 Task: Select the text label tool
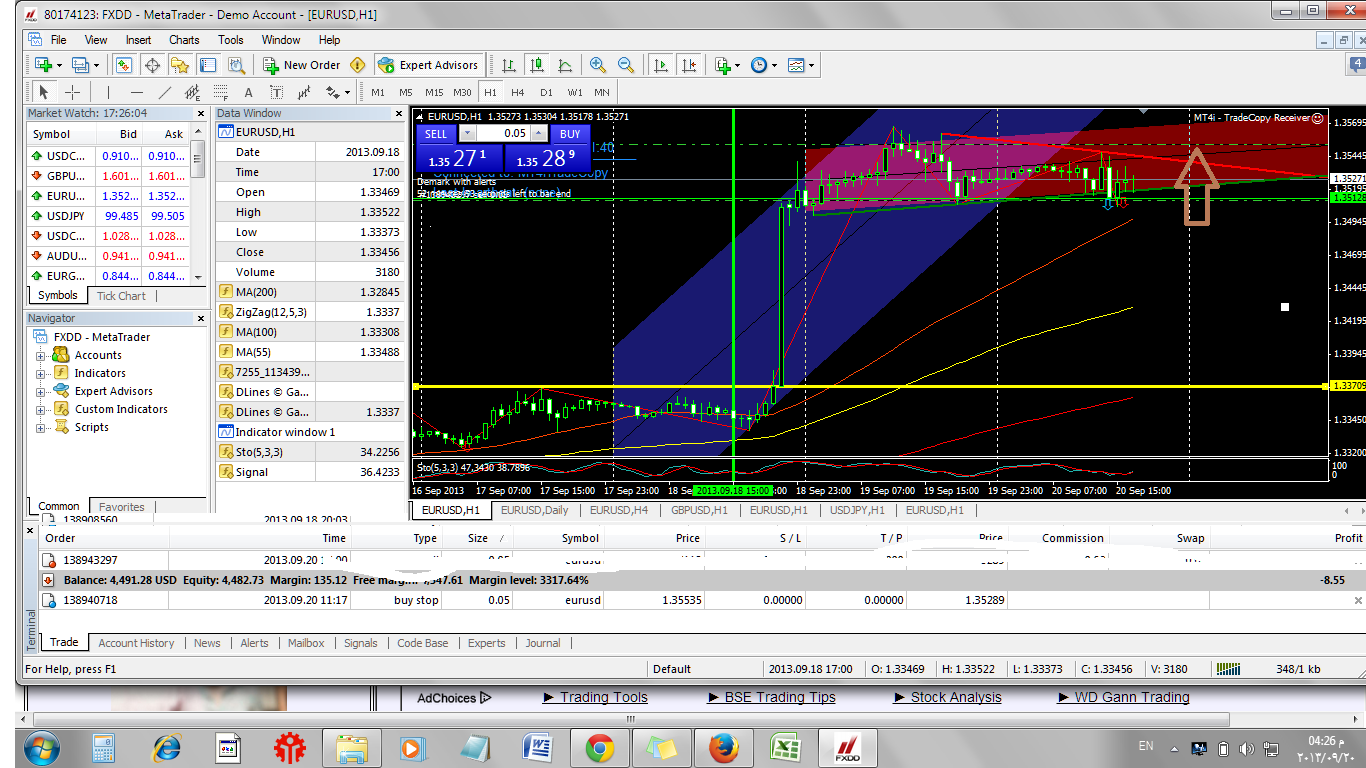pyautogui.click(x=276, y=92)
